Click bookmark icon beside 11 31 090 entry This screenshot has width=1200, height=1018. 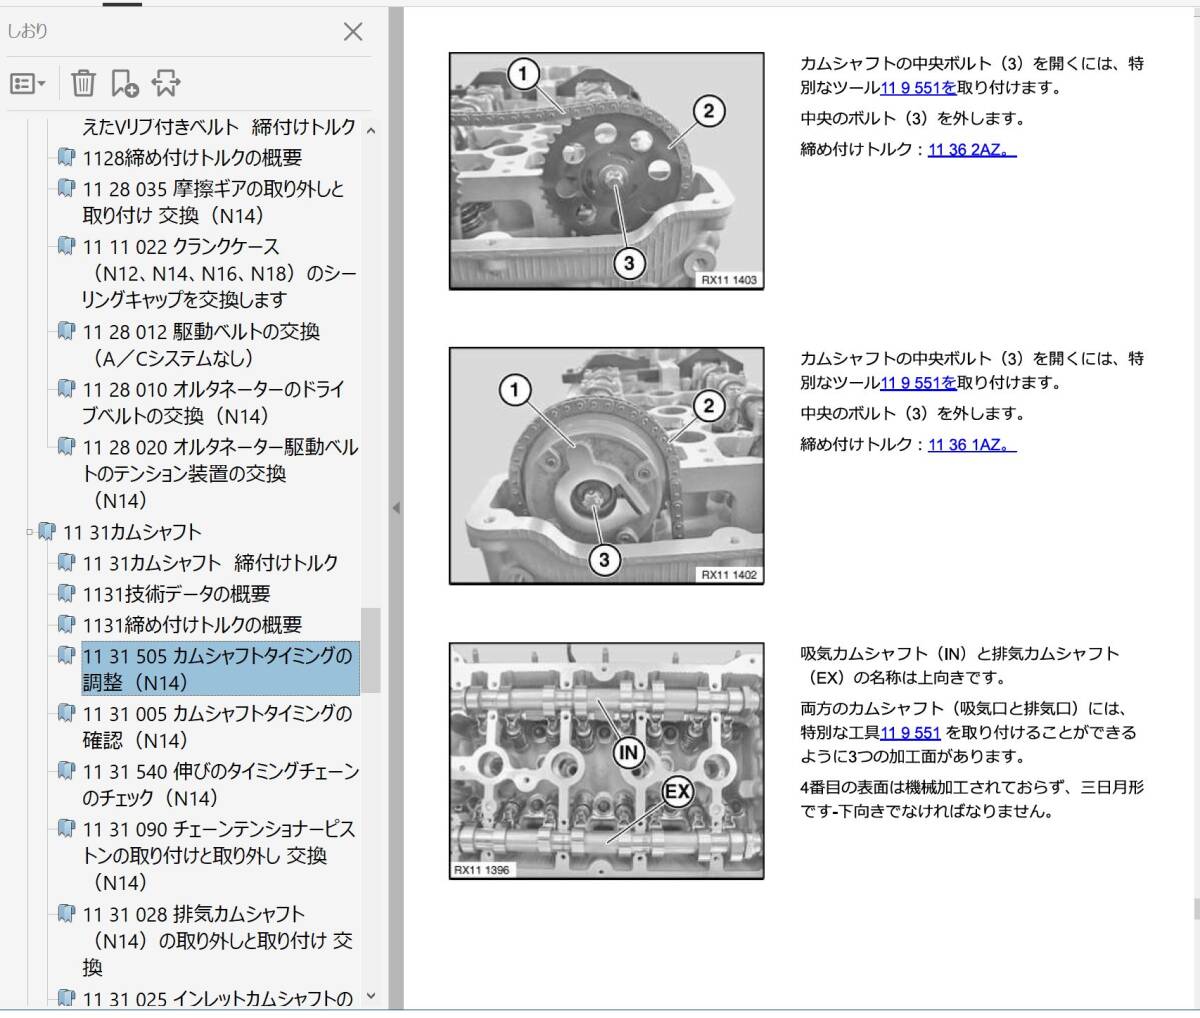[x=66, y=829]
